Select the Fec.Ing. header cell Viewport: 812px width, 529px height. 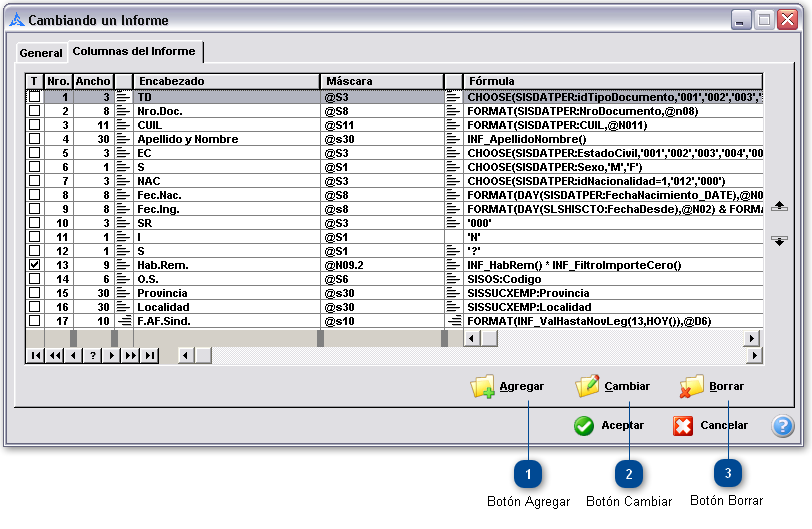(x=227, y=209)
